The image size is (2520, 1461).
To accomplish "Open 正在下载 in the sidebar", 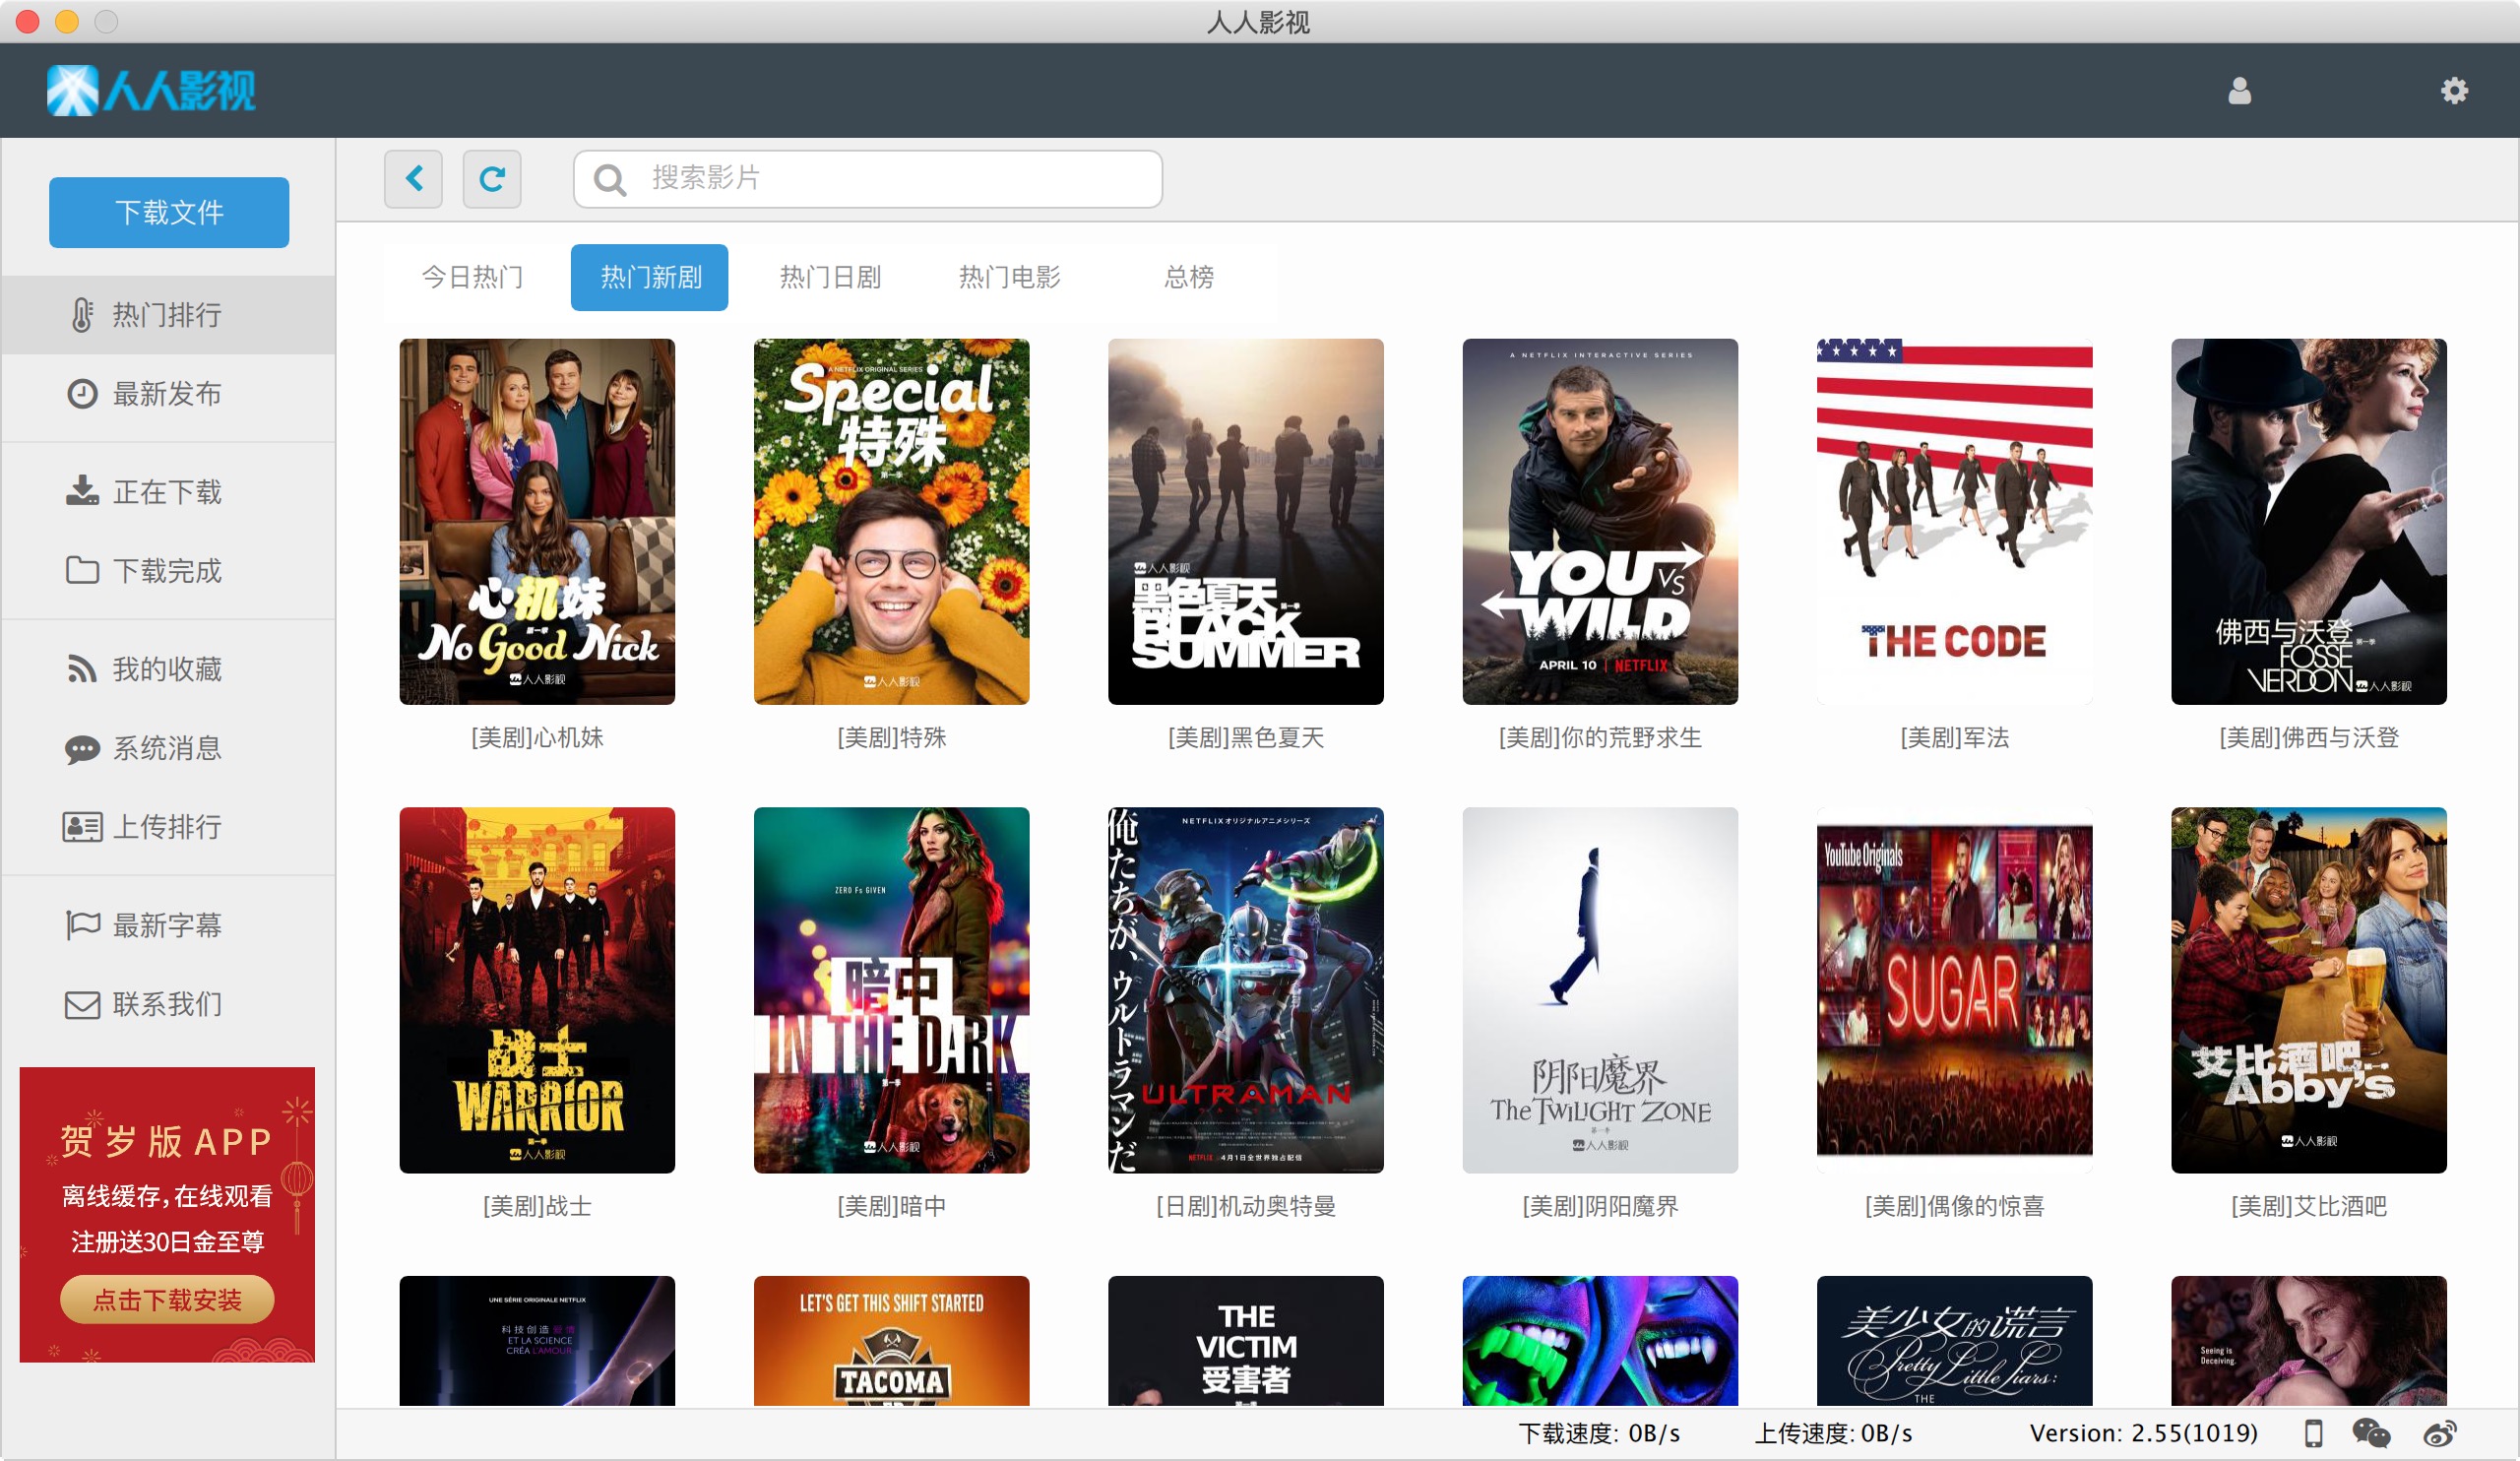I will (x=168, y=492).
